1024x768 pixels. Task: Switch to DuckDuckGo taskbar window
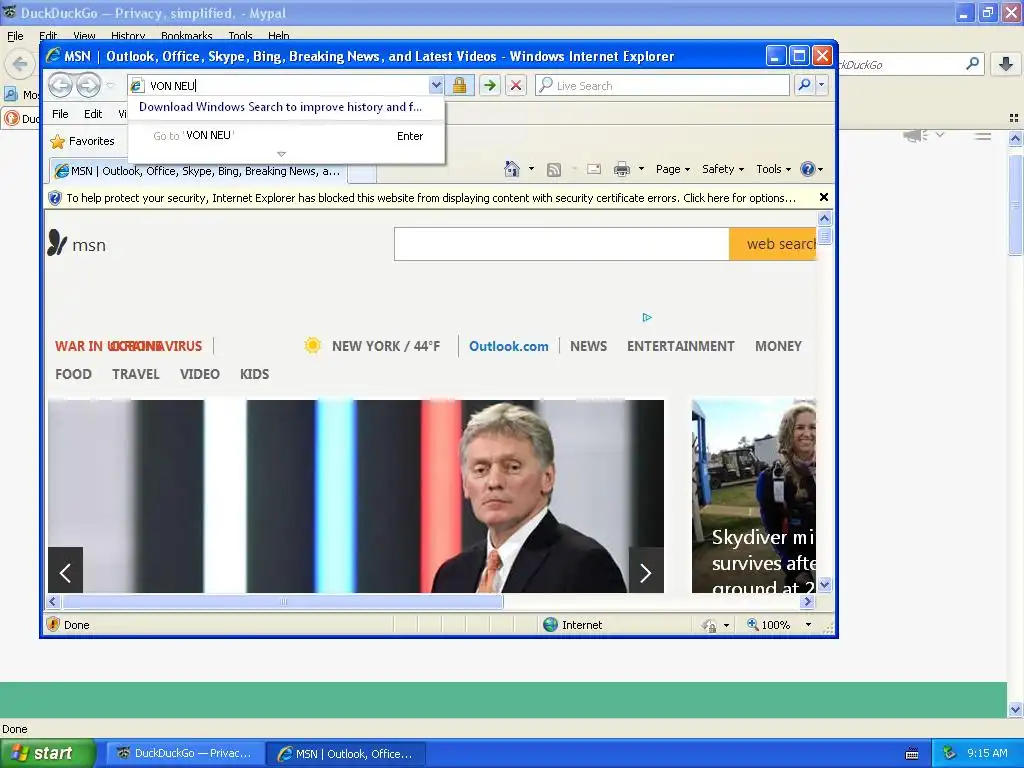point(186,754)
